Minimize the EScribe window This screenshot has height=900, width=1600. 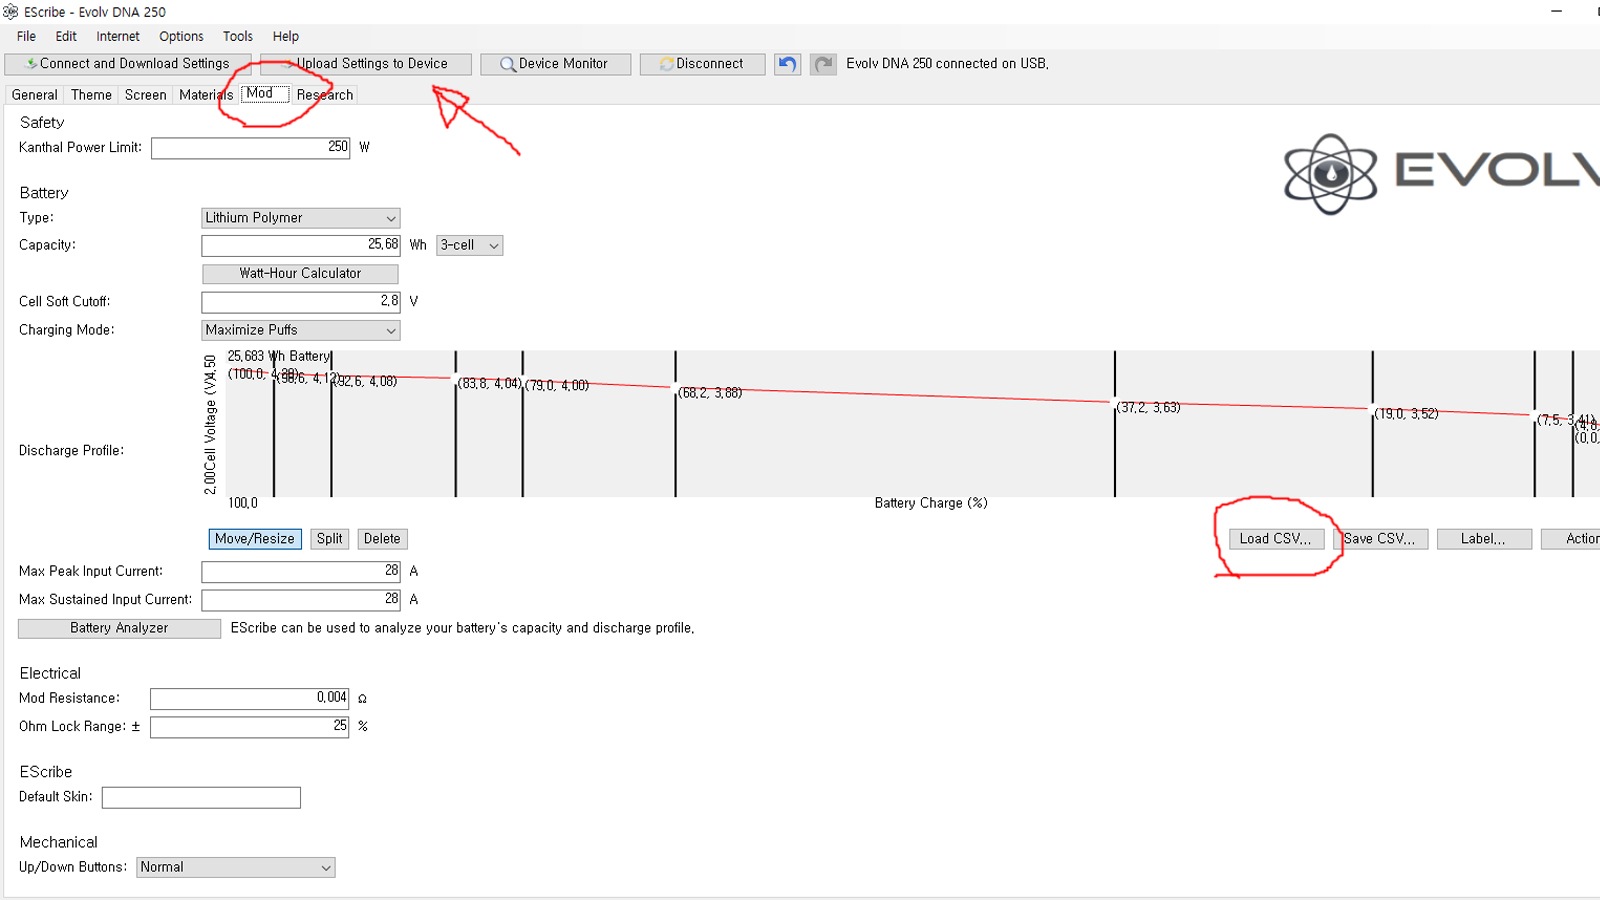(x=1556, y=11)
